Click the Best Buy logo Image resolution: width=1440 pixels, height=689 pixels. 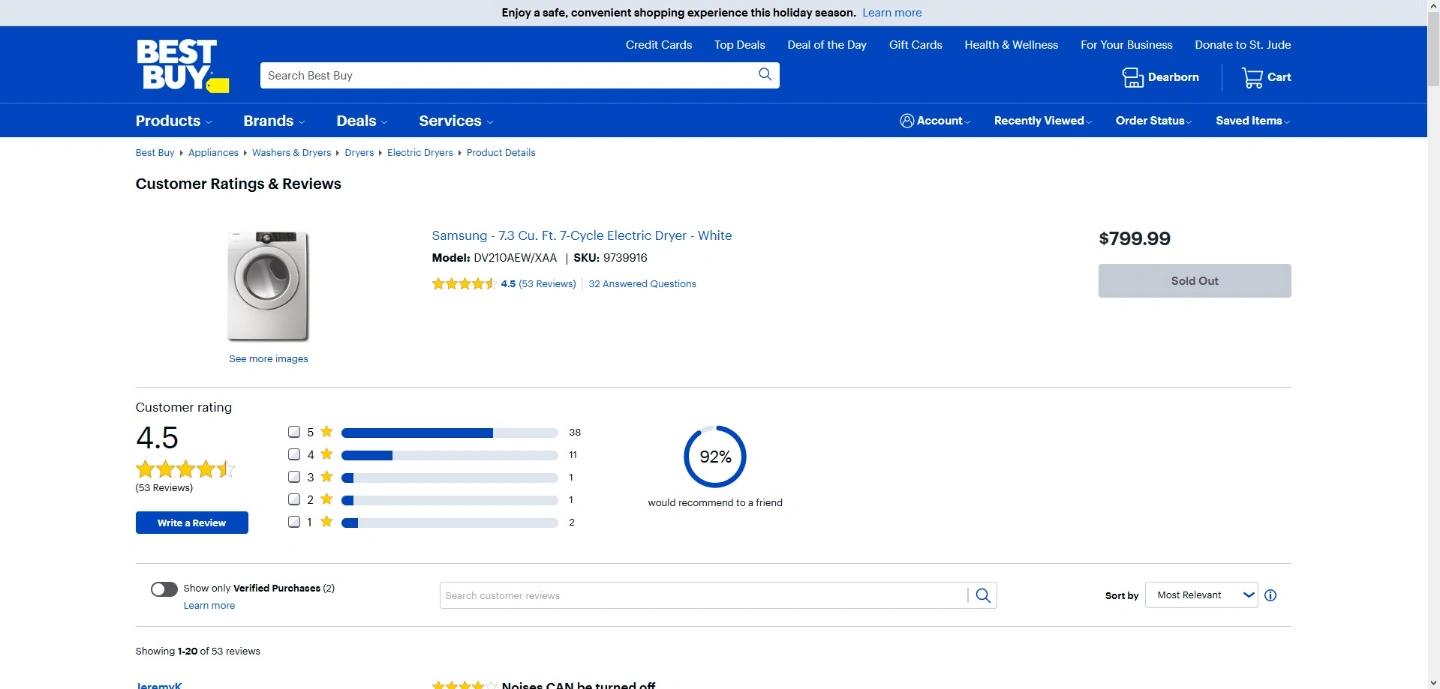click(182, 66)
